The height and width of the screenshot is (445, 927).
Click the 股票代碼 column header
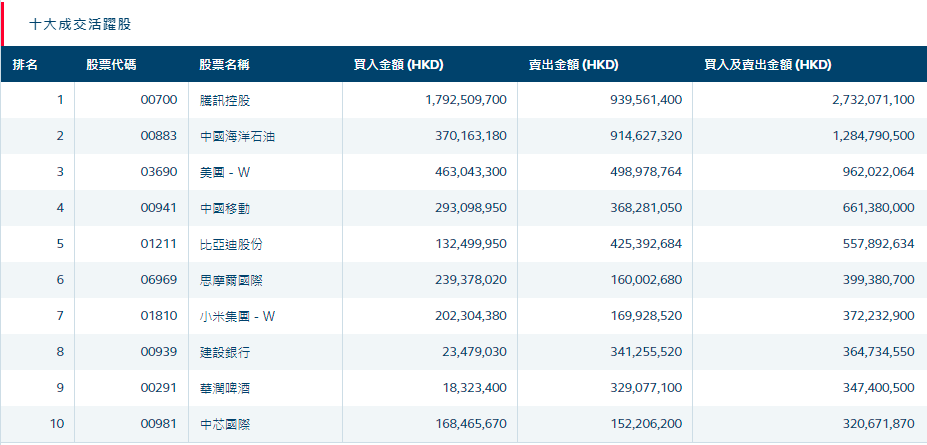pos(111,65)
